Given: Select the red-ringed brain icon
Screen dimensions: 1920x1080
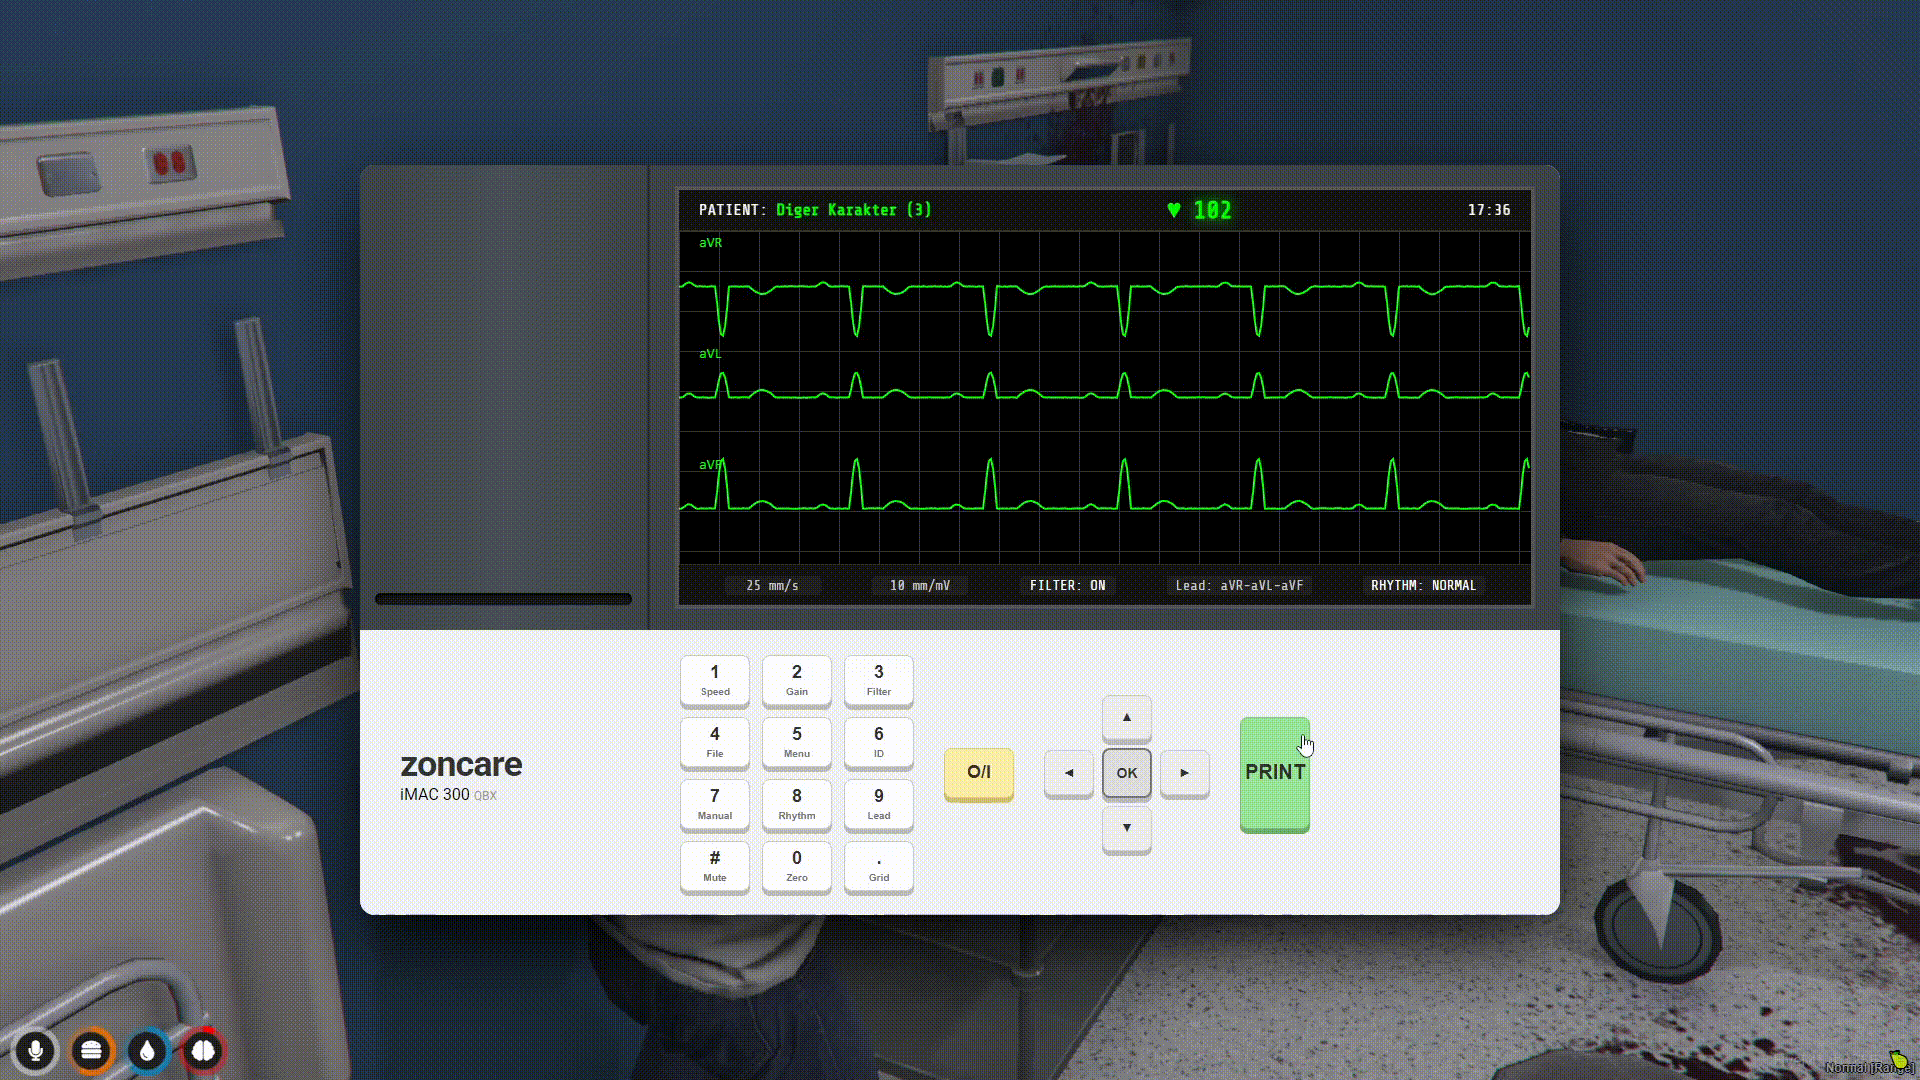Looking at the screenshot, I should [x=203, y=1050].
